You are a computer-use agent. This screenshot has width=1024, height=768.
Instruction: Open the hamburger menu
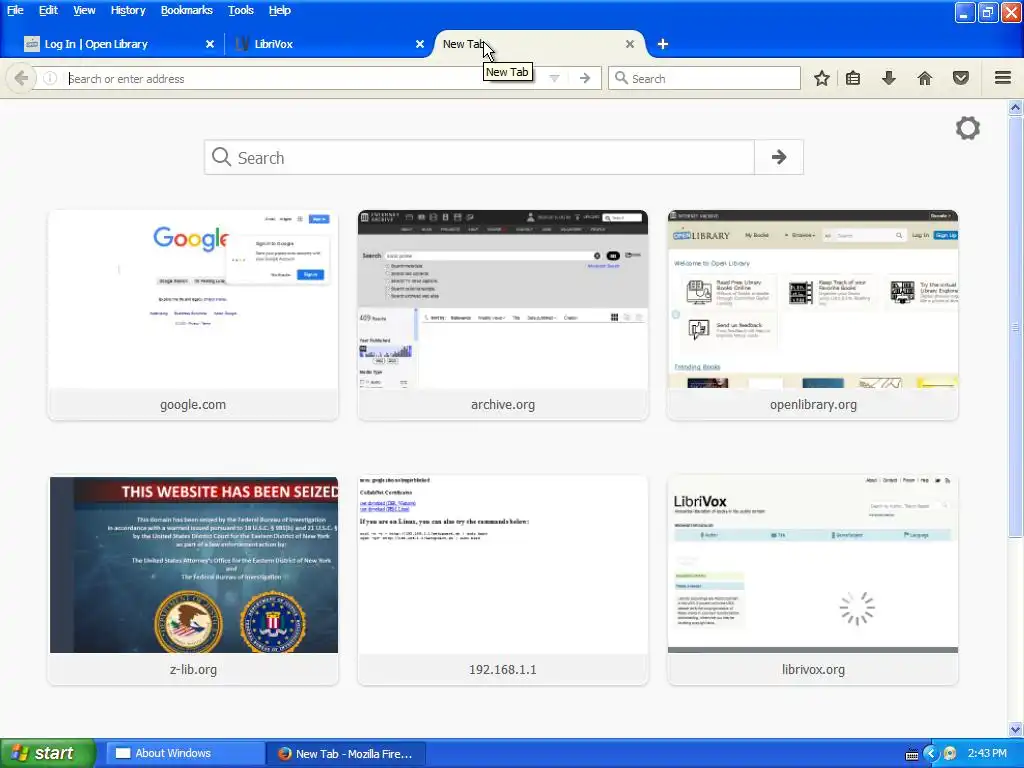1003,78
